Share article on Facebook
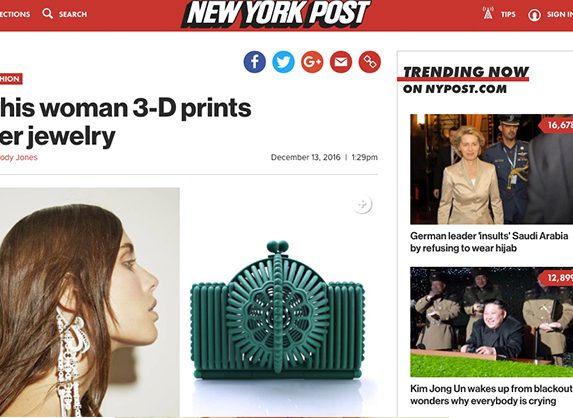 [254, 62]
